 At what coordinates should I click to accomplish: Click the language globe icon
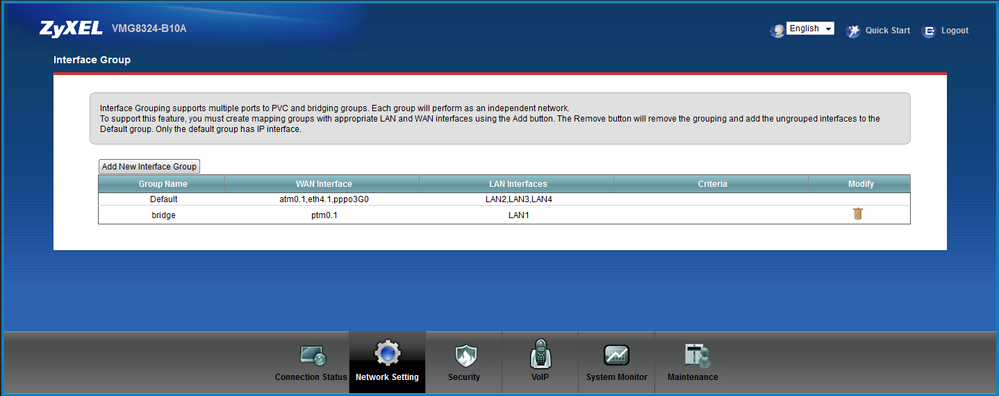tap(777, 31)
